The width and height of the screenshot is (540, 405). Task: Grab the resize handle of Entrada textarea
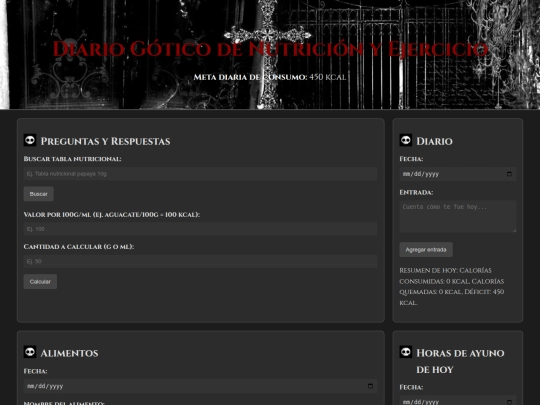(x=514, y=230)
